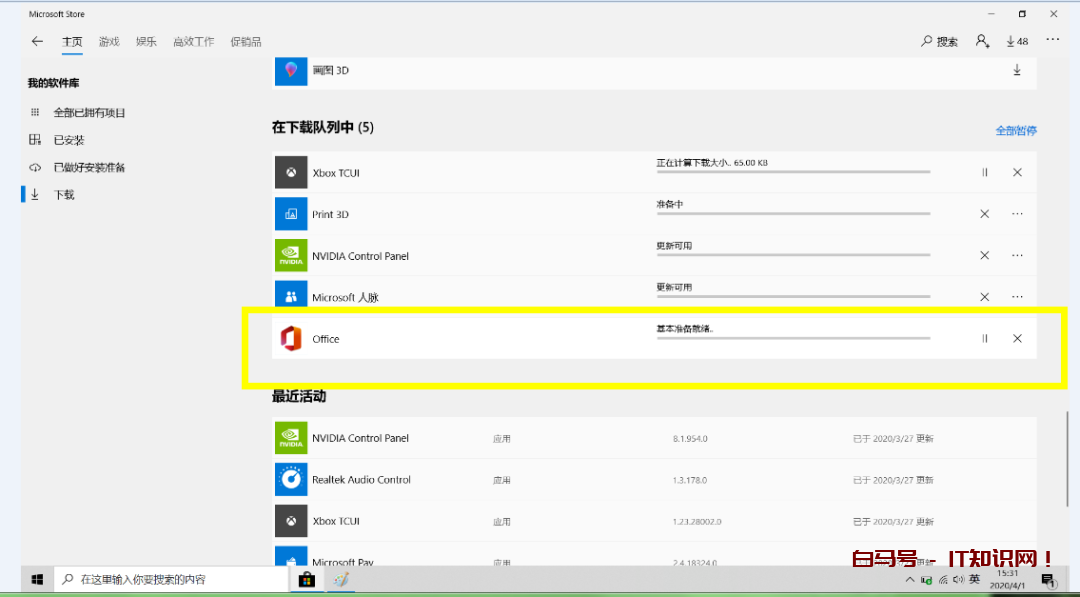Viewport: 1080px width, 597px height.
Task: Download 画图 3D using its download icon
Action: (1017, 70)
